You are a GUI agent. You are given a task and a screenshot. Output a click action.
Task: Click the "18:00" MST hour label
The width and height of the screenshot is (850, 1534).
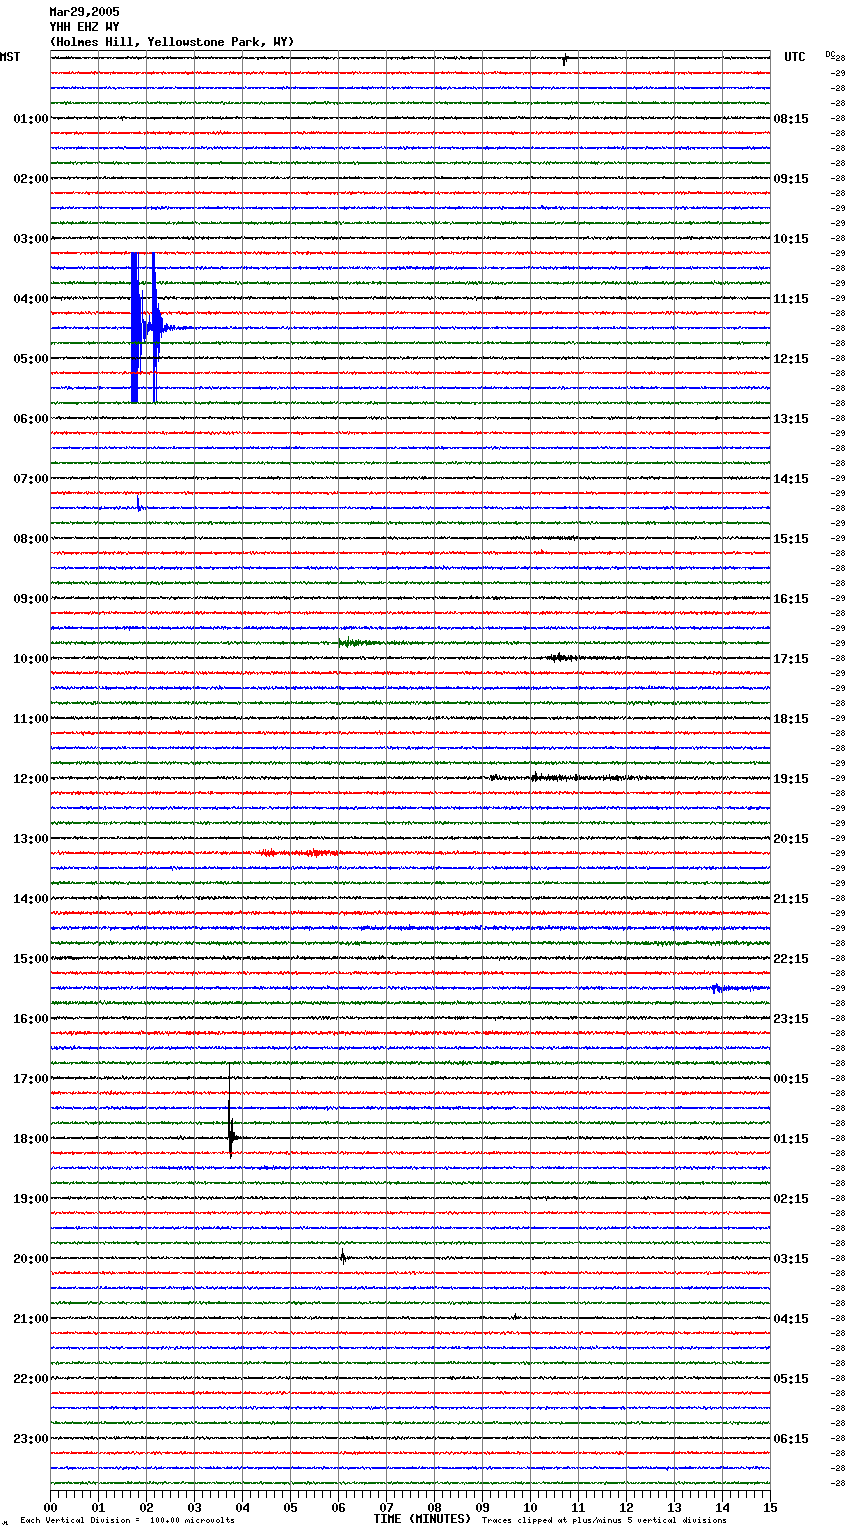[31, 1139]
